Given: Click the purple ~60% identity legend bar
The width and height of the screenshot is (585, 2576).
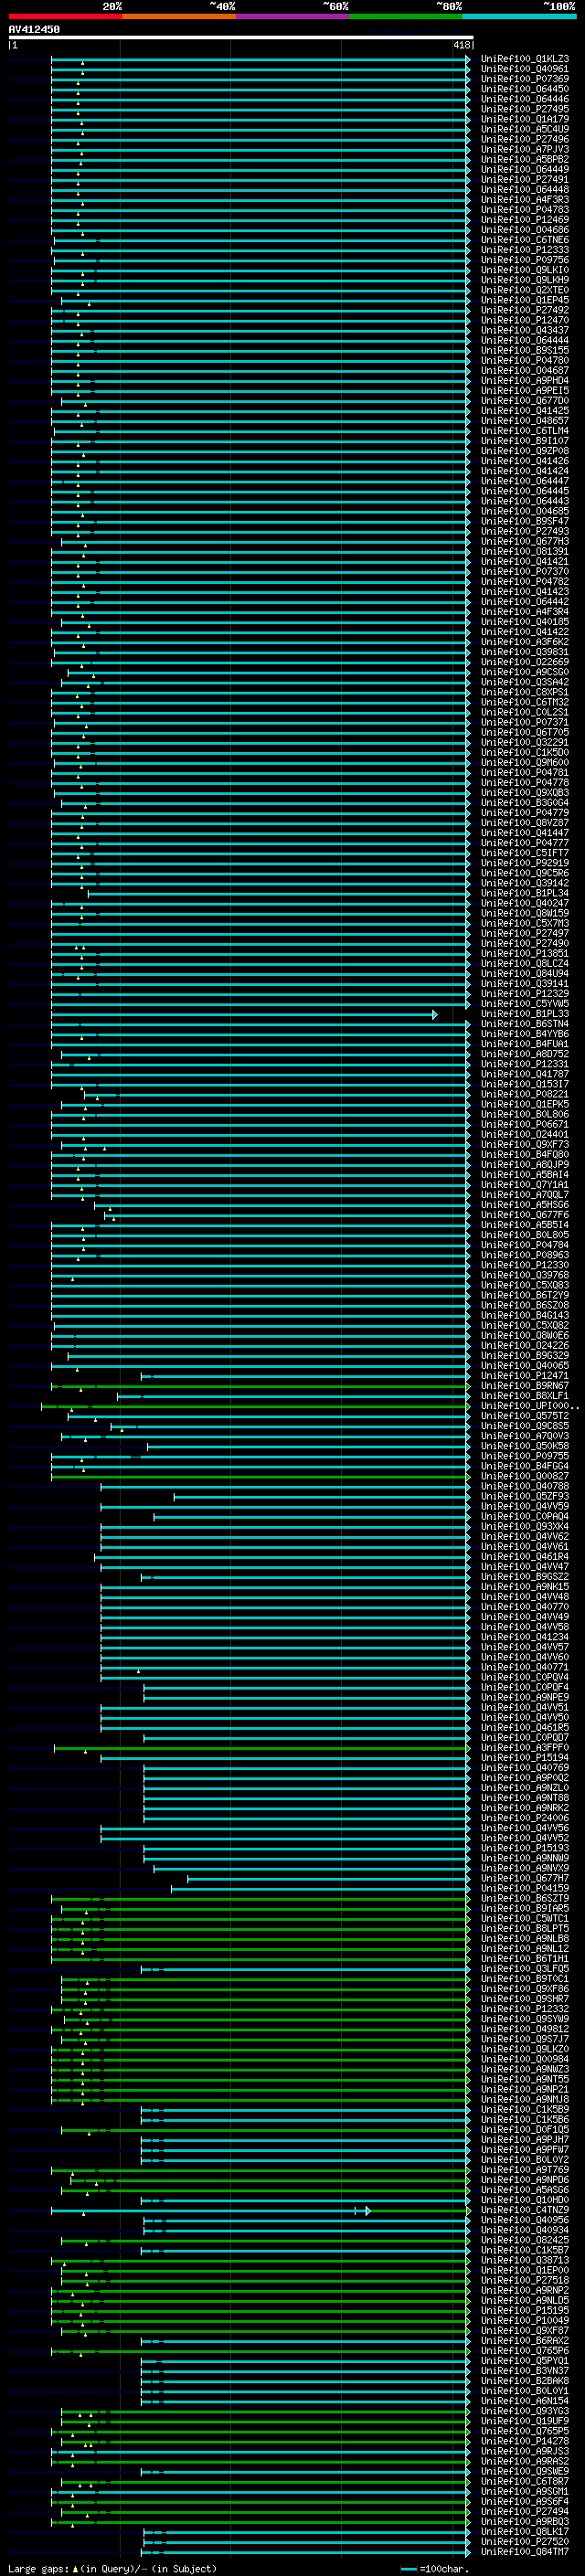Looking at the screenshot, I should click(292, 16).
